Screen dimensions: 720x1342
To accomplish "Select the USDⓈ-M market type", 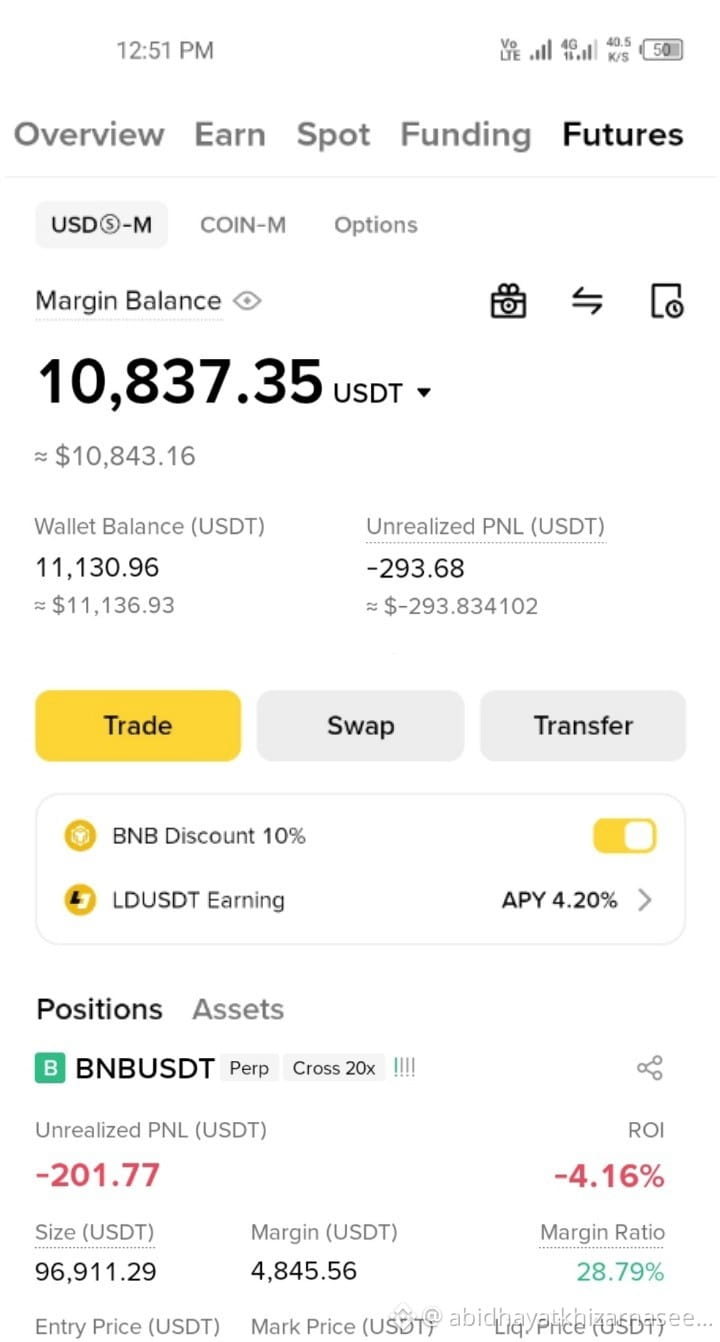I will point(102,225).
